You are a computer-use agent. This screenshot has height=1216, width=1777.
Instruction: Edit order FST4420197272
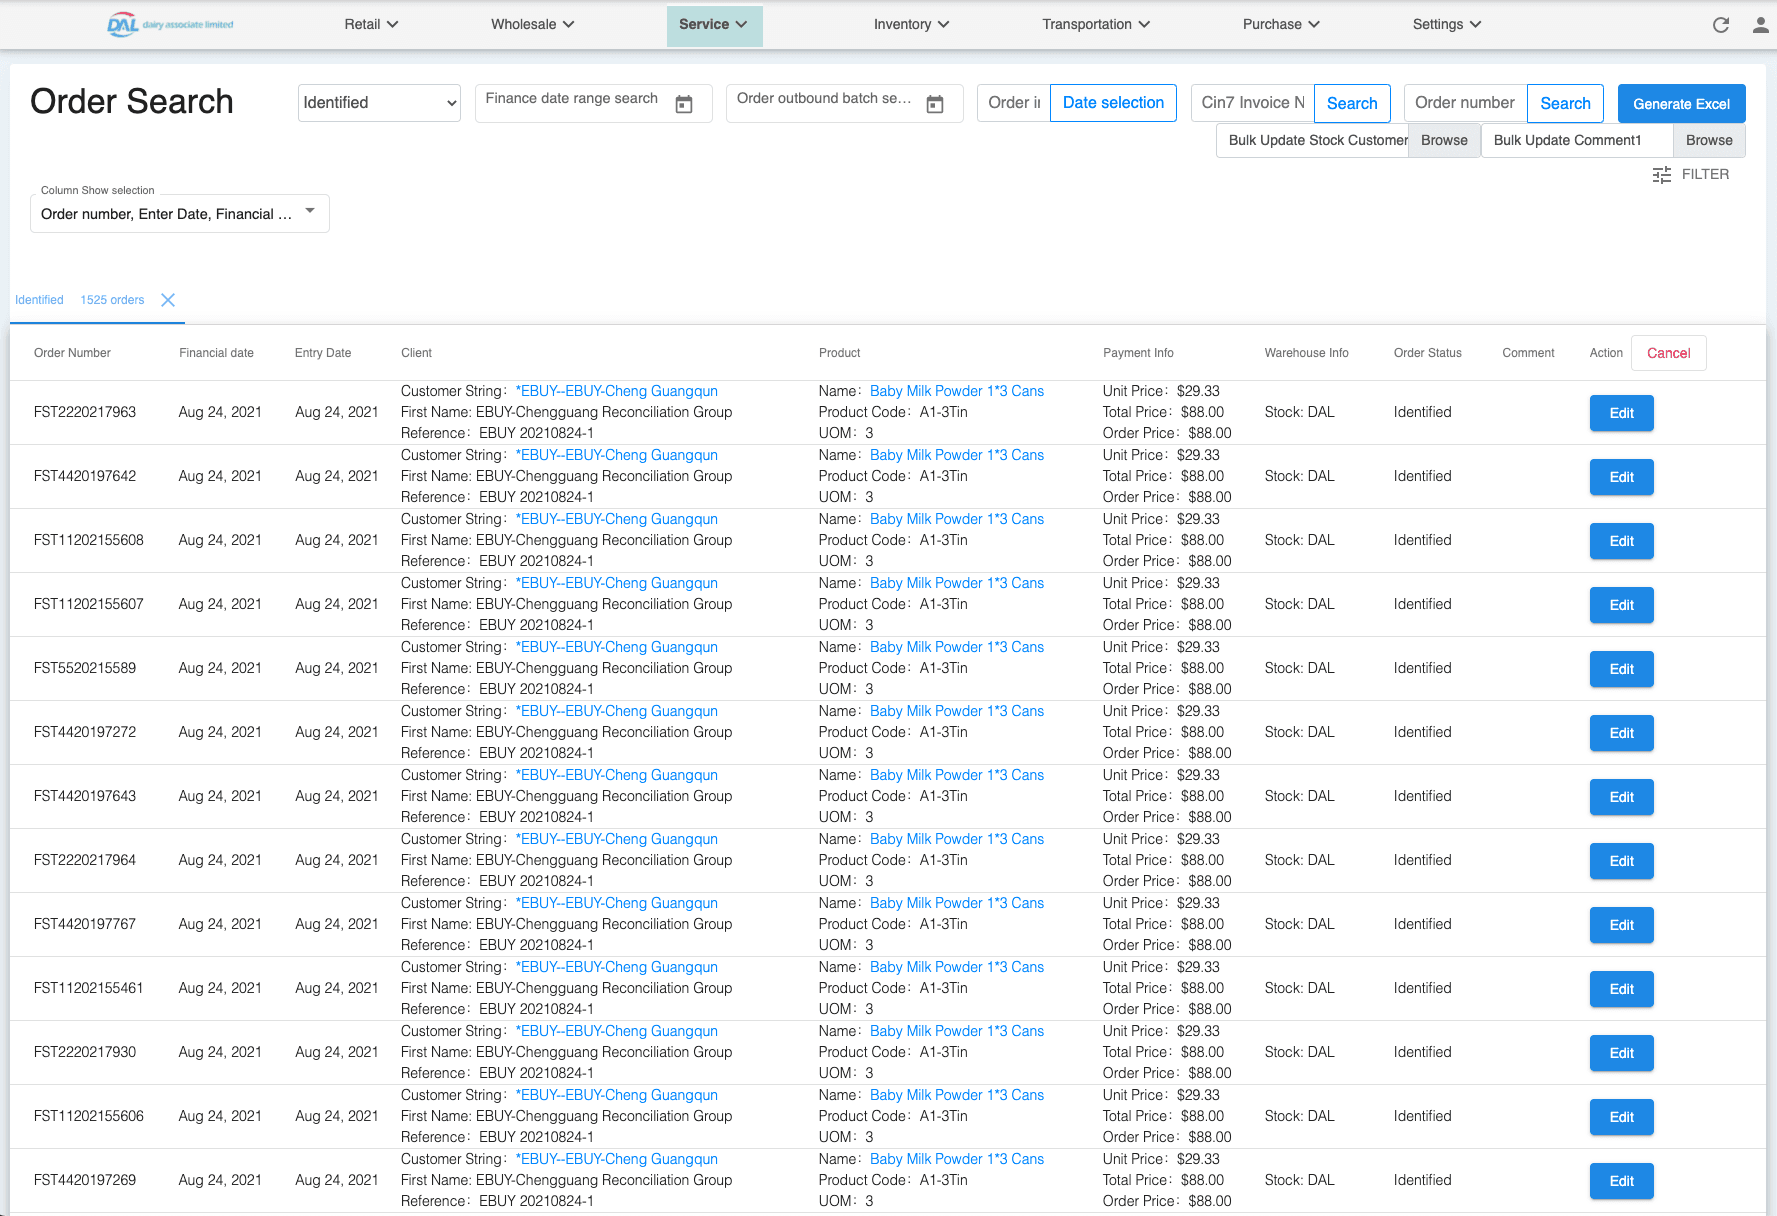(1621, 733)
